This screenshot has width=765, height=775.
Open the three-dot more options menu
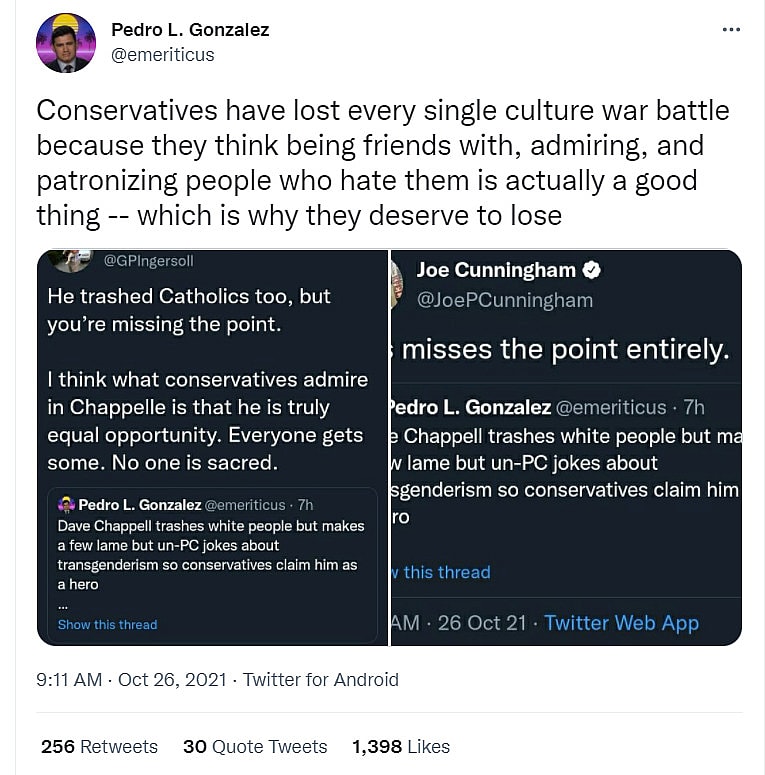731,30
